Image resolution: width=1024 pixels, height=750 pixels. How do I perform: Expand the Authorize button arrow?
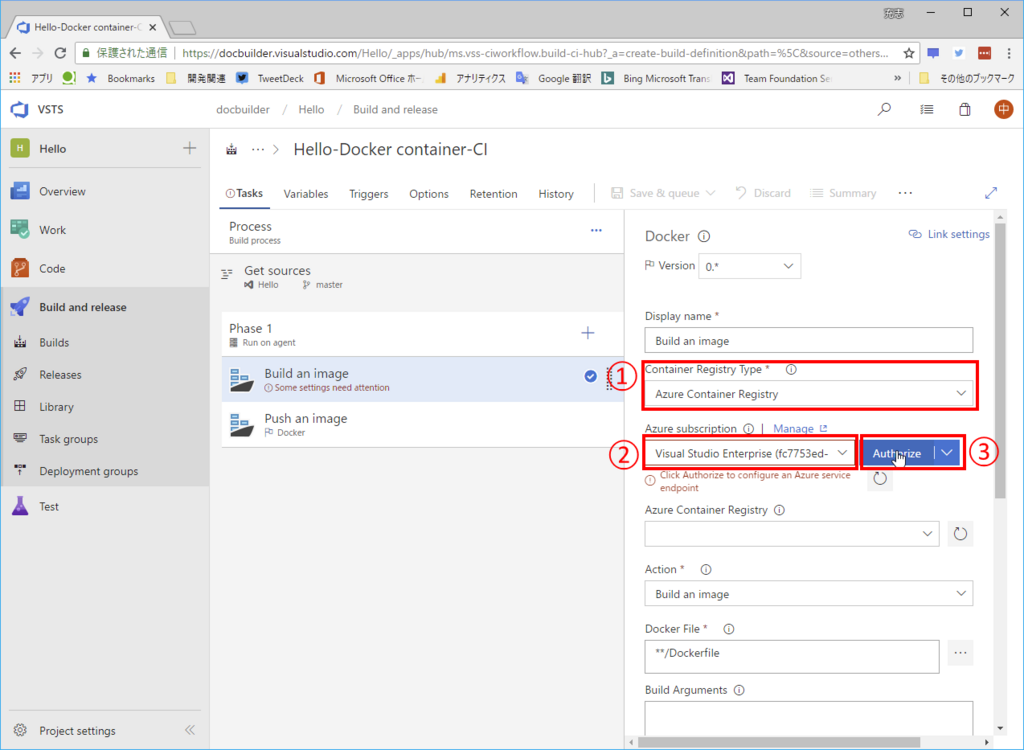(x=947, y=453)
